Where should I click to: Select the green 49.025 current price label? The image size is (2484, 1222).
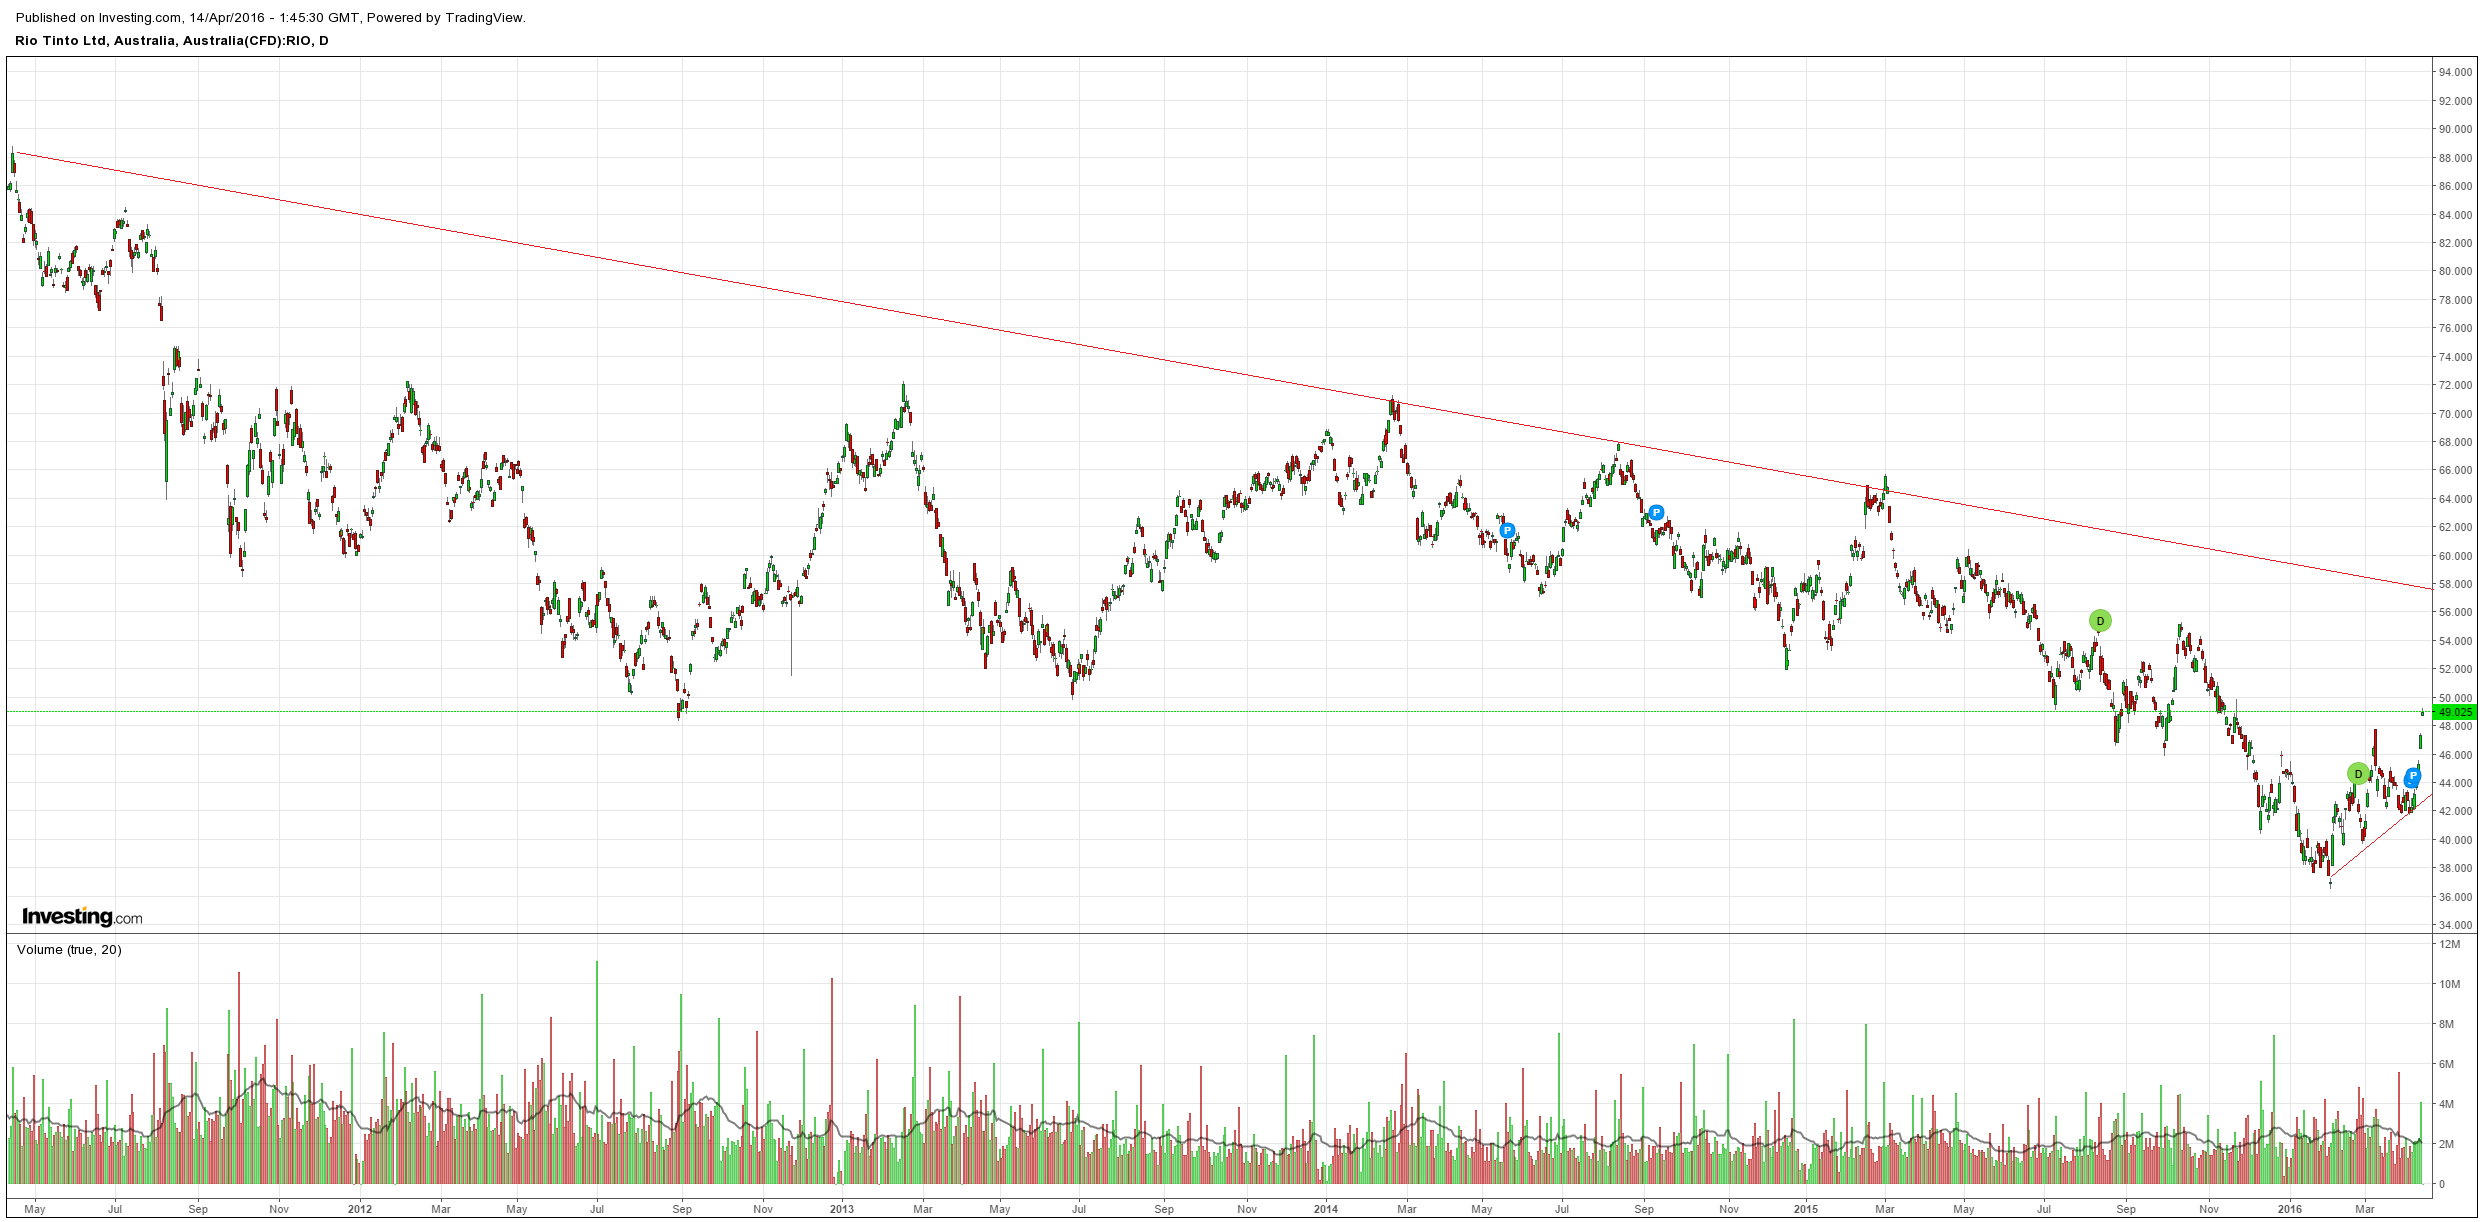point(2455,712)
